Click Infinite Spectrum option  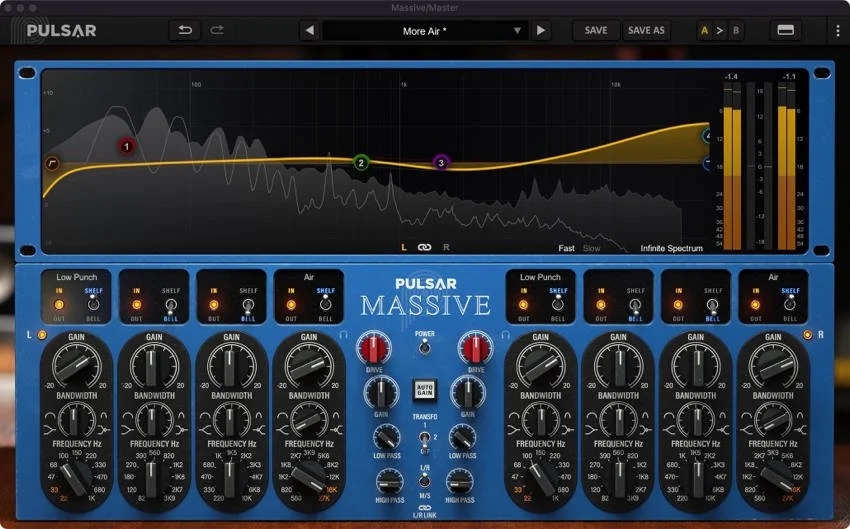pos(671,248)
